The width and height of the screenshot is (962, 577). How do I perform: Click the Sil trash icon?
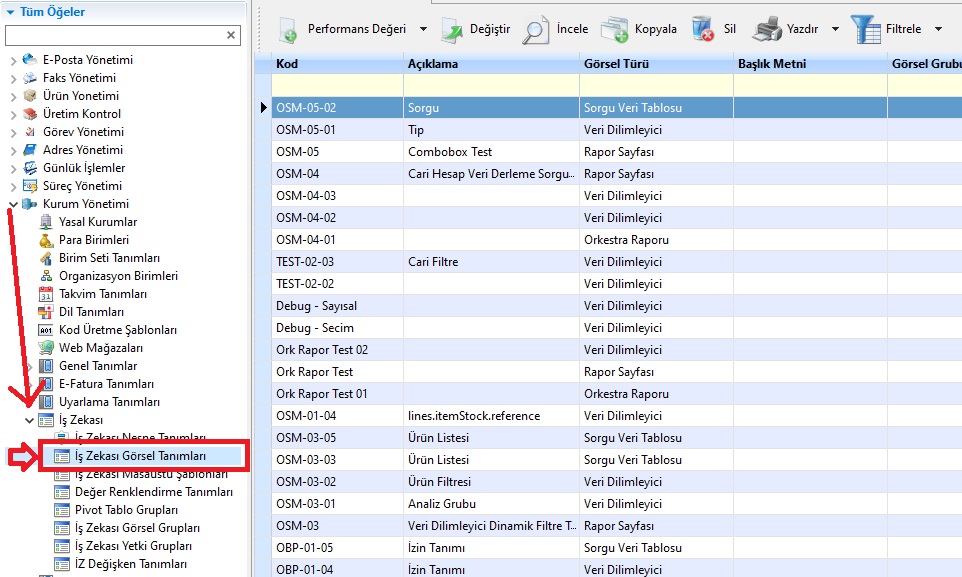[x=702, y=29]
